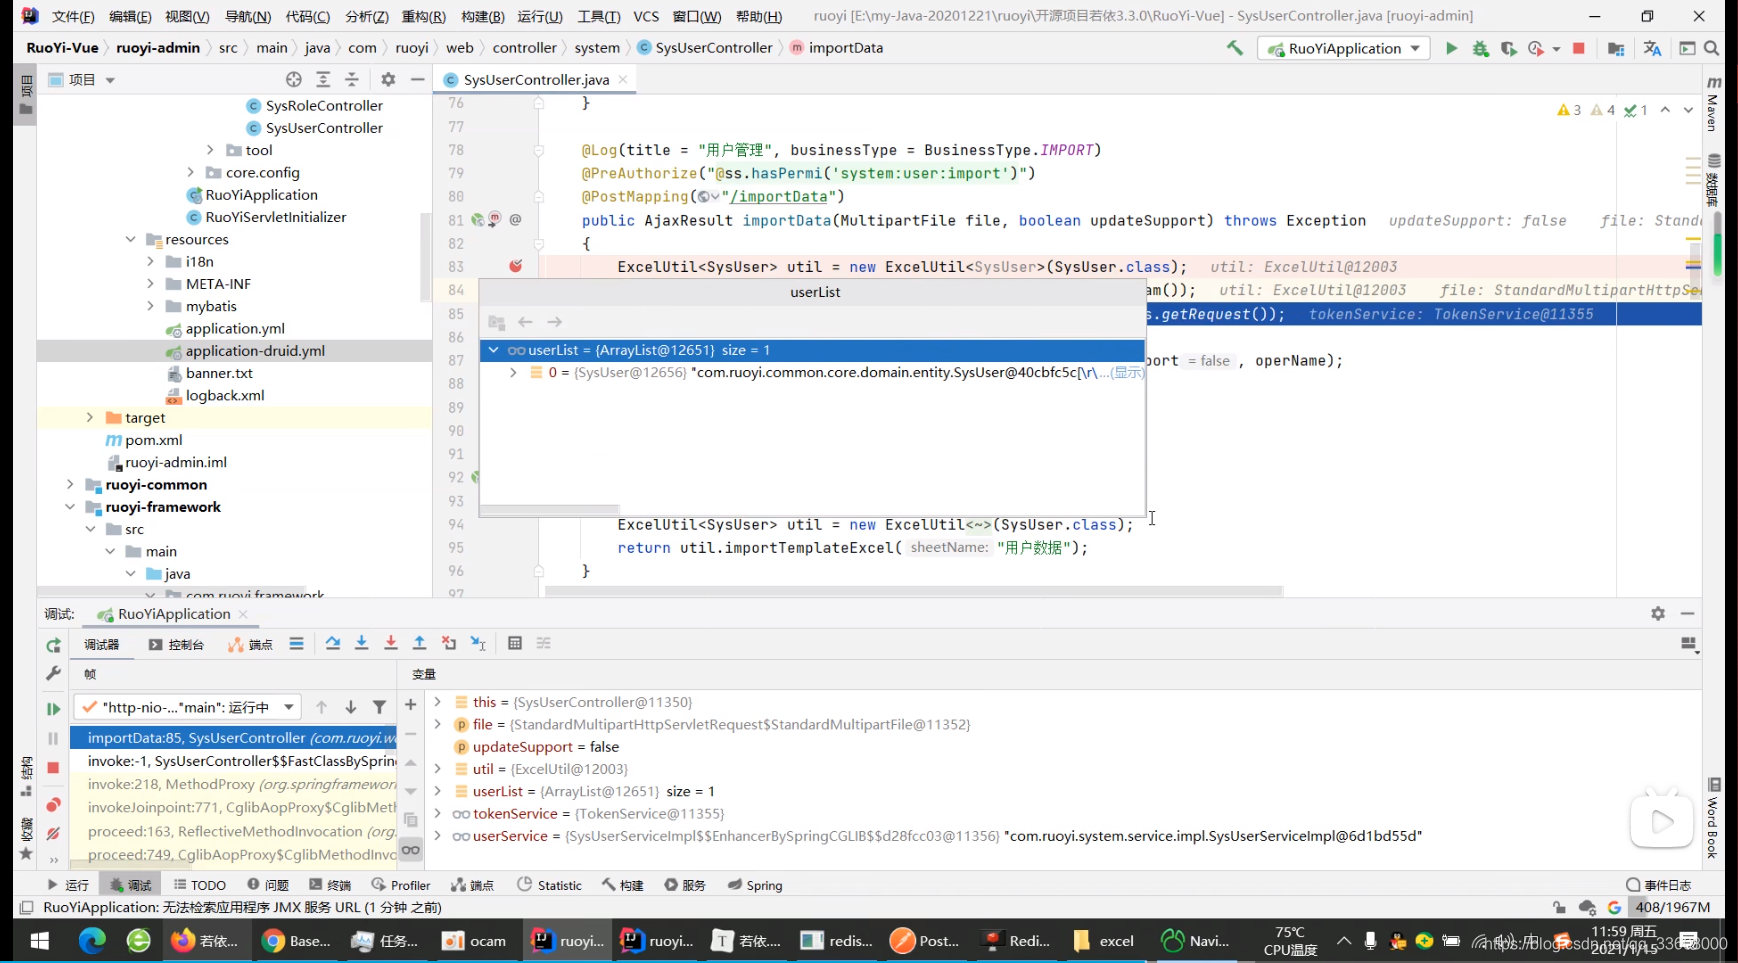Click Mute Breakpoints icon
The height and width of the screenshot is (963, 1738).
(x=53, y=833)
